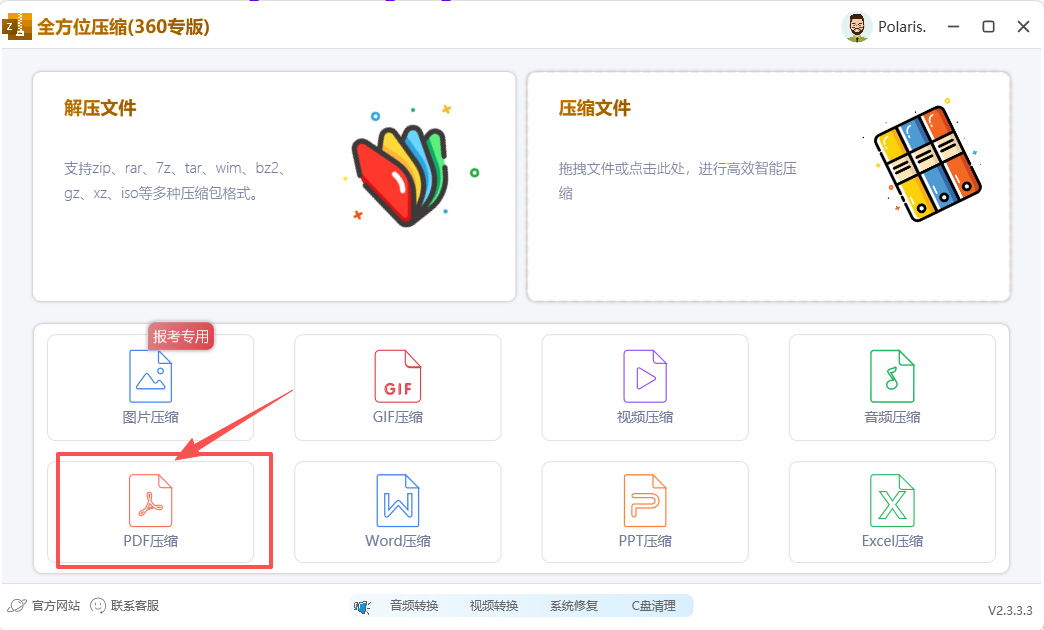The height and width of the screenshot is (630, 1044).
Task: Launch the PDF压缩 tool
Action: click(150, 512)
